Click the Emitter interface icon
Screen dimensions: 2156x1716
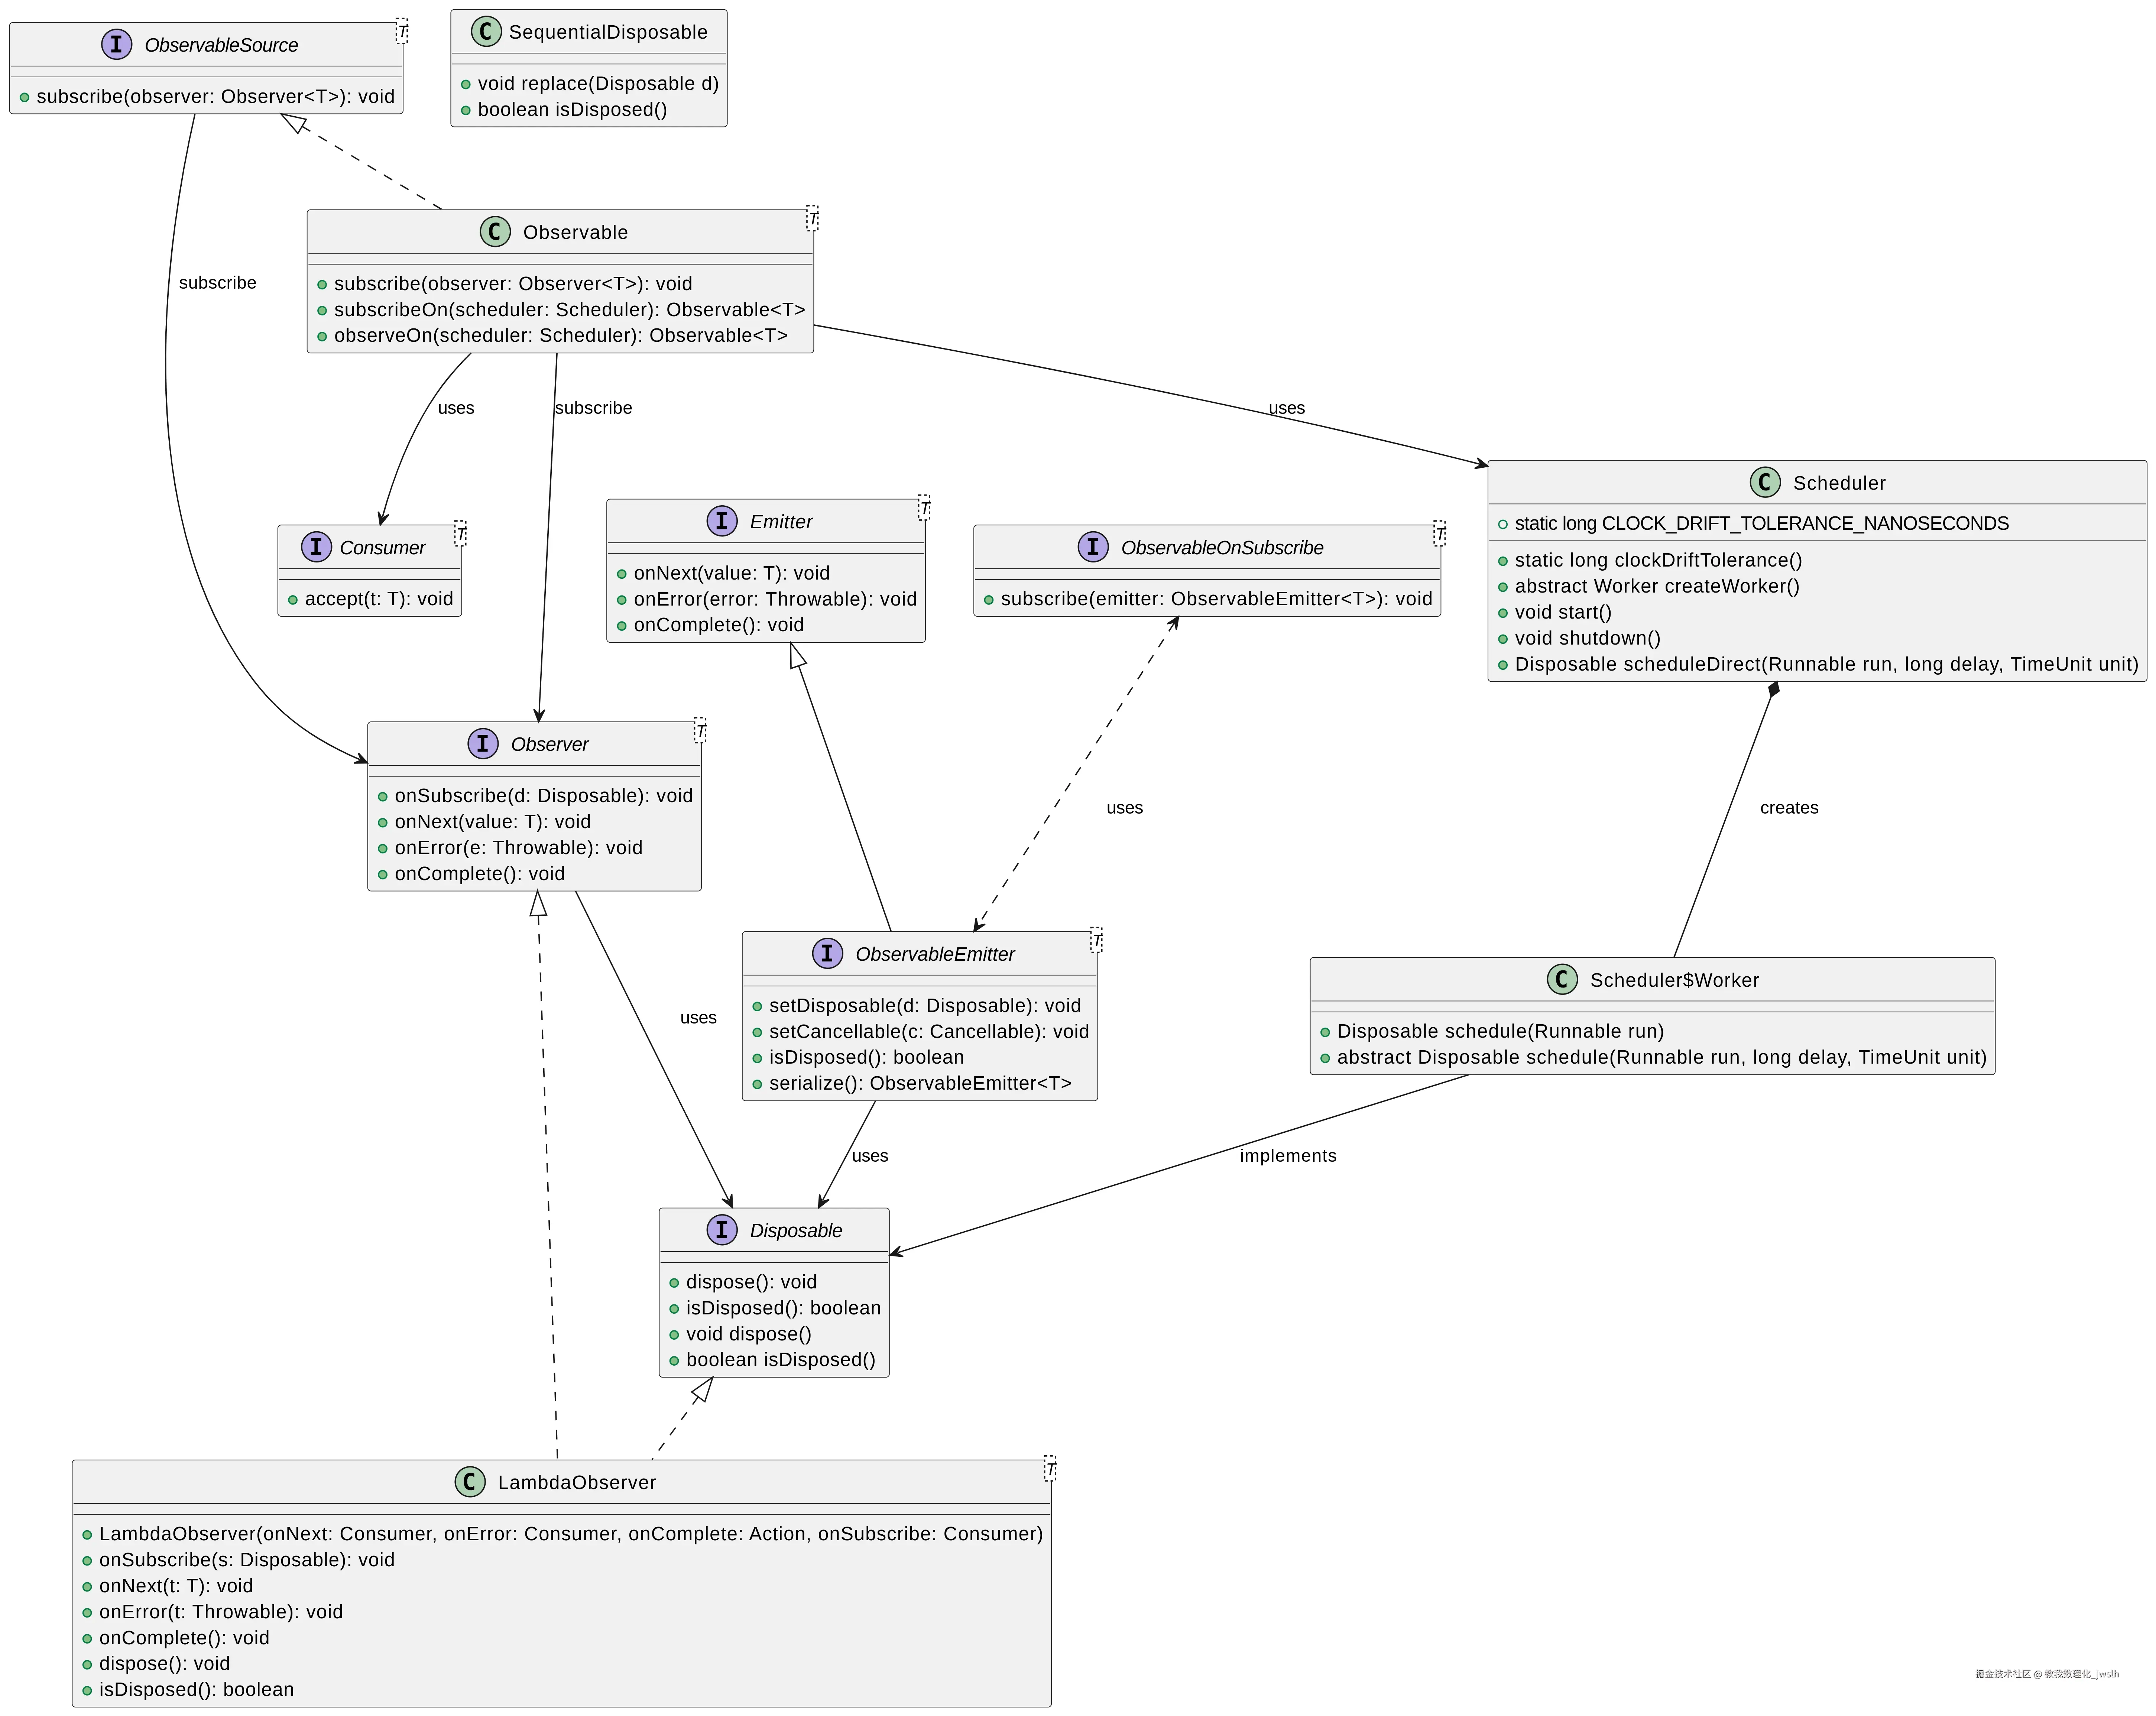[722, 521]
